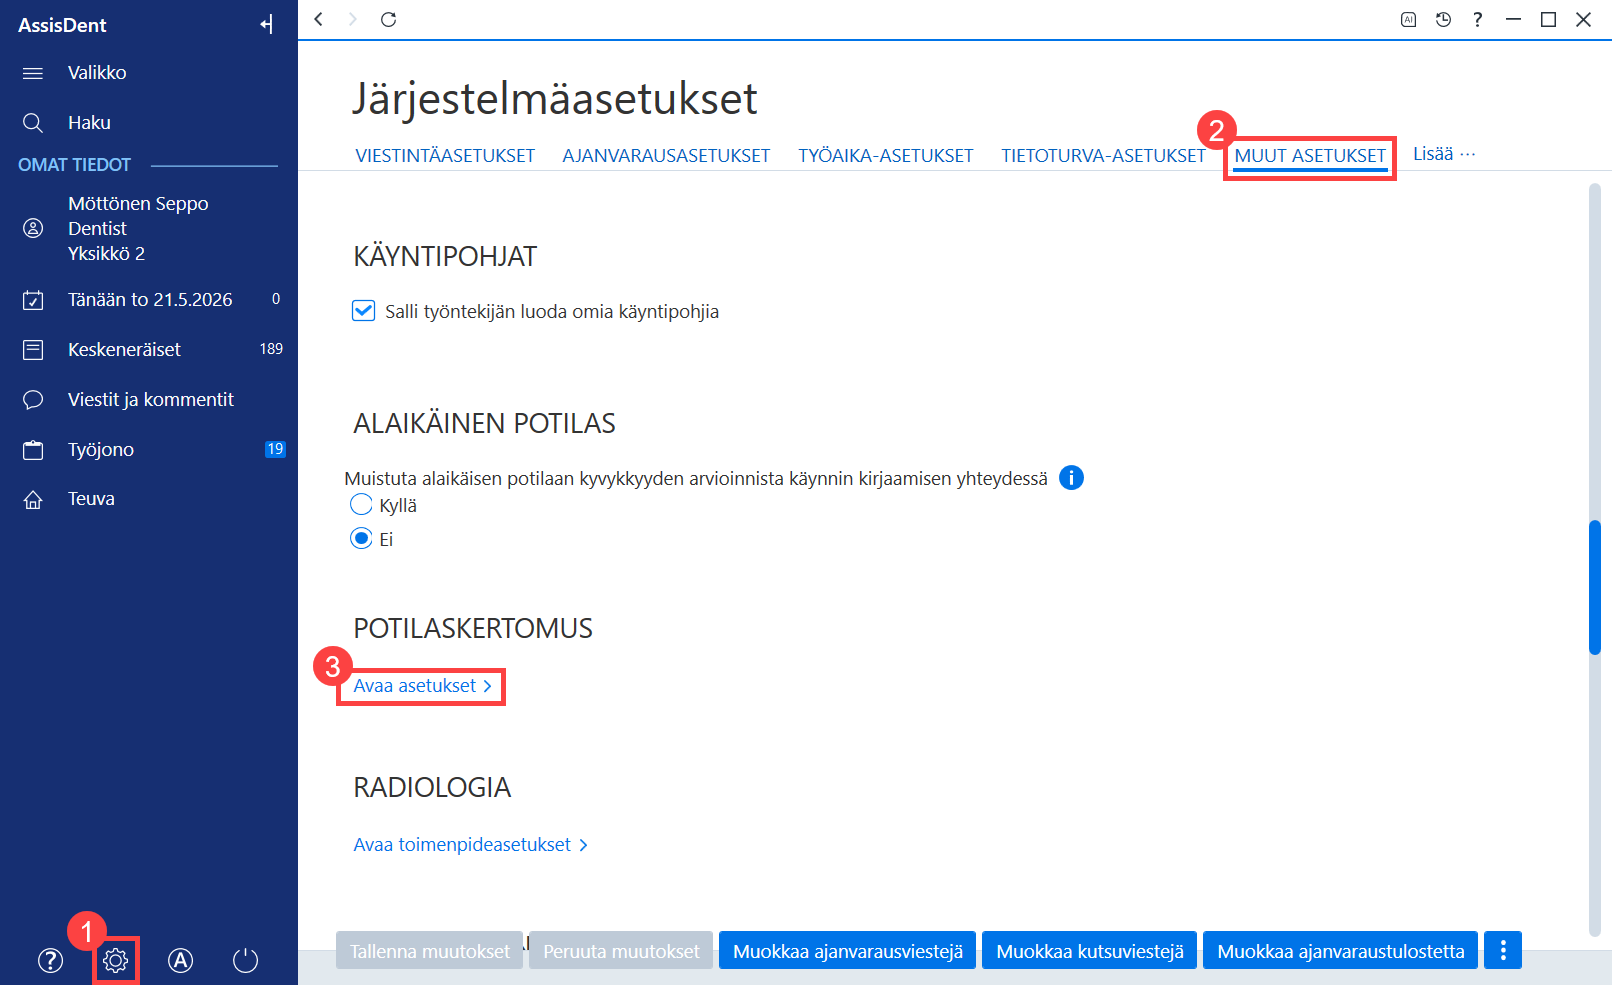This screenshot has width=1612, height=985.
Task: Click Peruuta muutokset button
Action: (x=621, y=951)
